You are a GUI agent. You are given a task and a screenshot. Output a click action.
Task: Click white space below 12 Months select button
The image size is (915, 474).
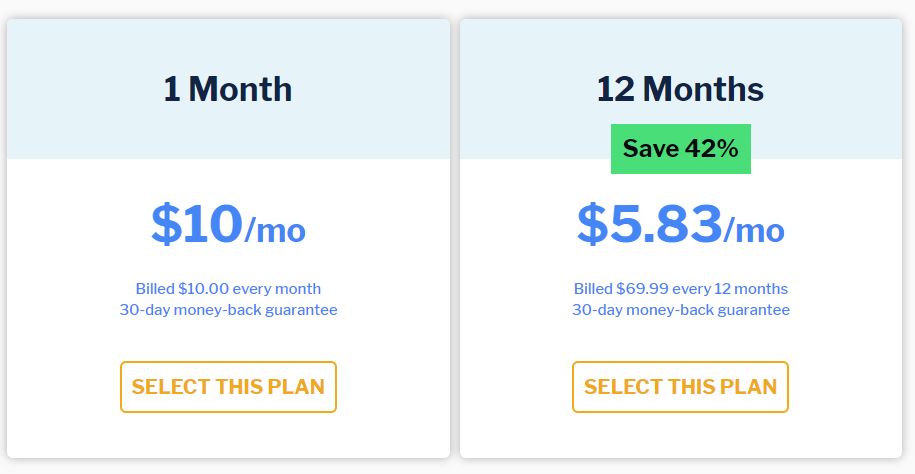[x=680, y=435]
